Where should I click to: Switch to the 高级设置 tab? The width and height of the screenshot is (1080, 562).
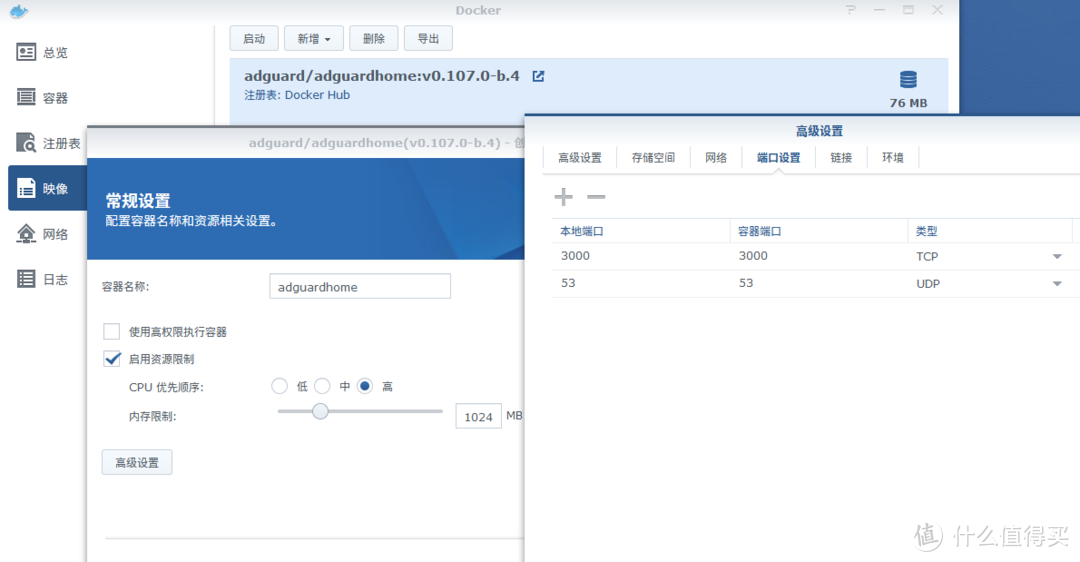click(579, 158)
